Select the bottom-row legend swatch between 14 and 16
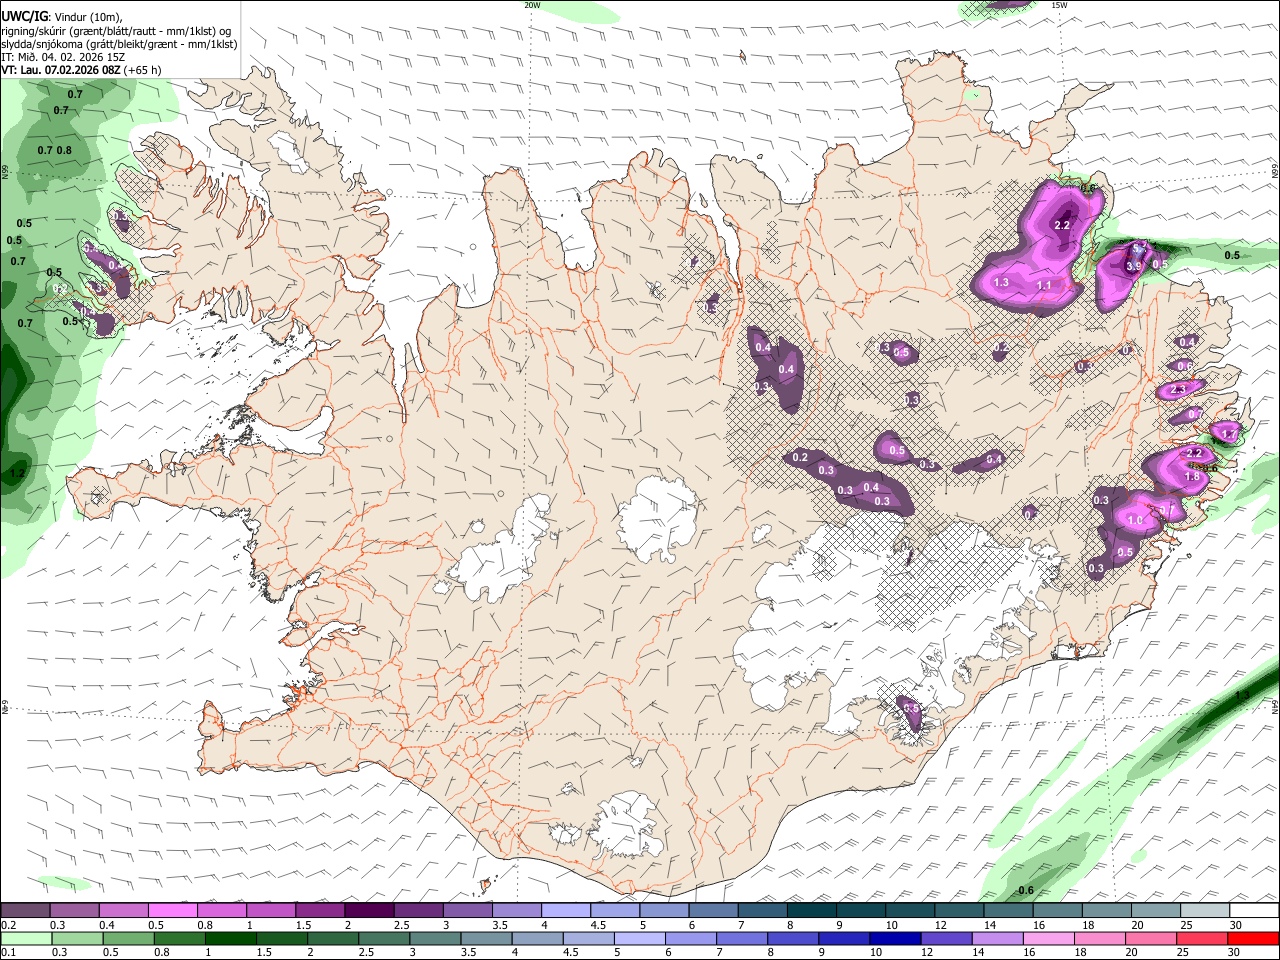The width and height of the screenshot is (1280, 960). coord(996,939)
